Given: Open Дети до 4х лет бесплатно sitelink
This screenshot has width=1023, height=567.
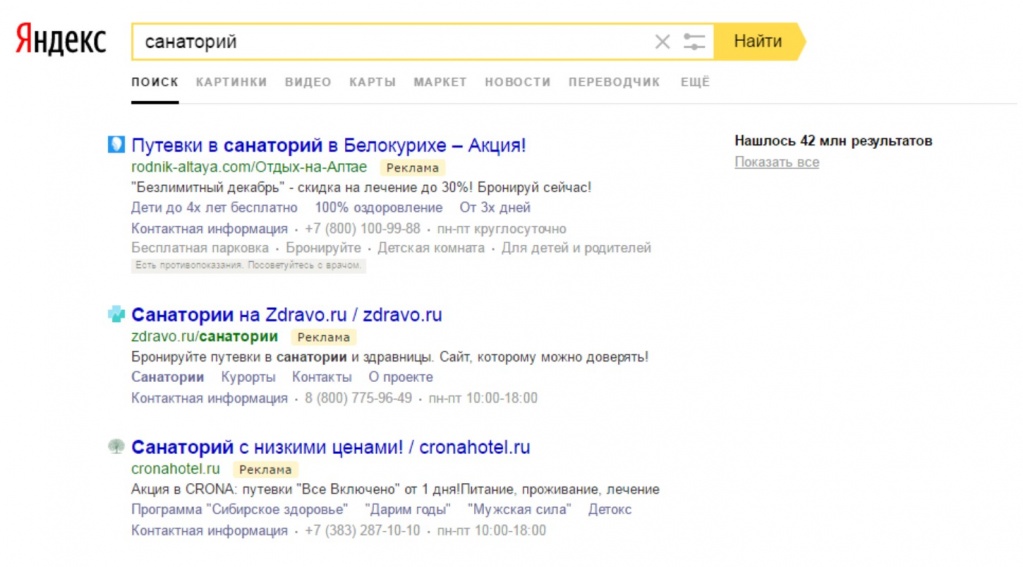Looking at the screenshot, I should click(x=214, y=207).
